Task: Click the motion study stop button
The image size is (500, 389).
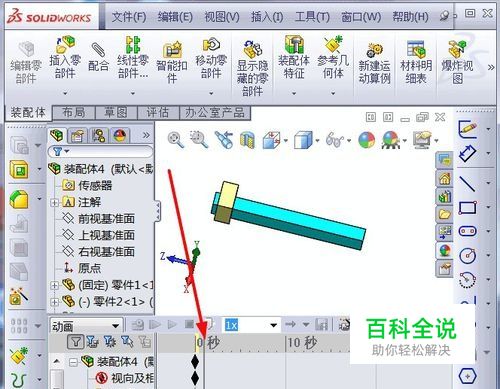Action: pyautogui.click(x=189, y=324)
